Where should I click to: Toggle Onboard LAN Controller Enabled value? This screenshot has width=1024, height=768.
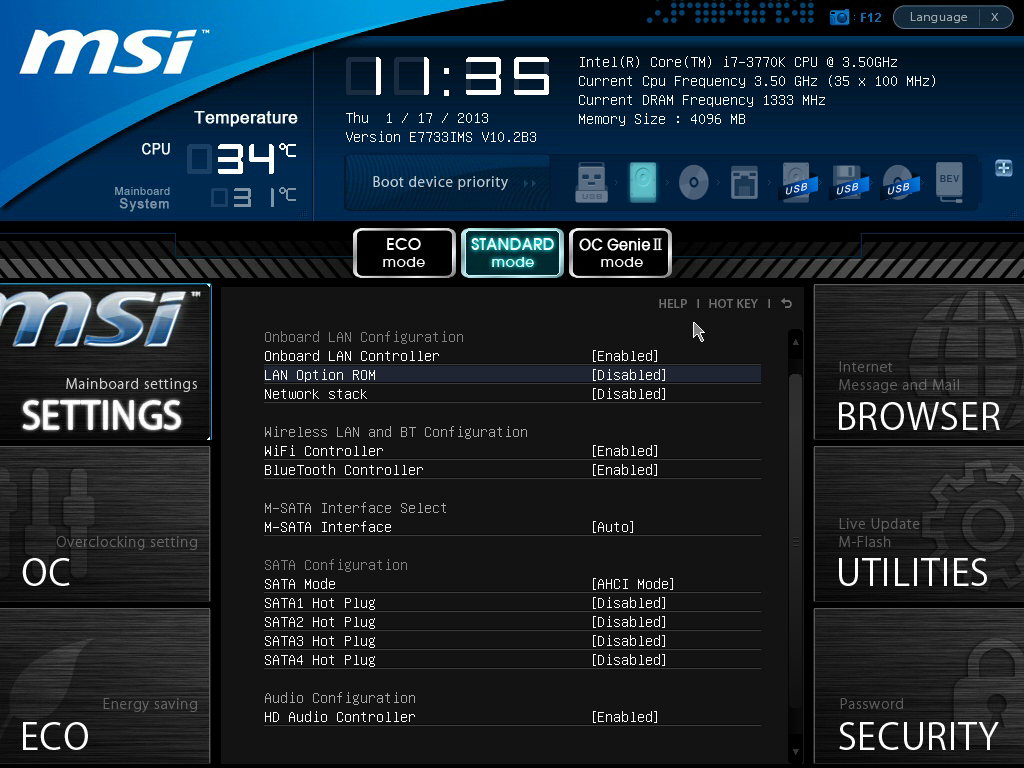tap(625, 356)
